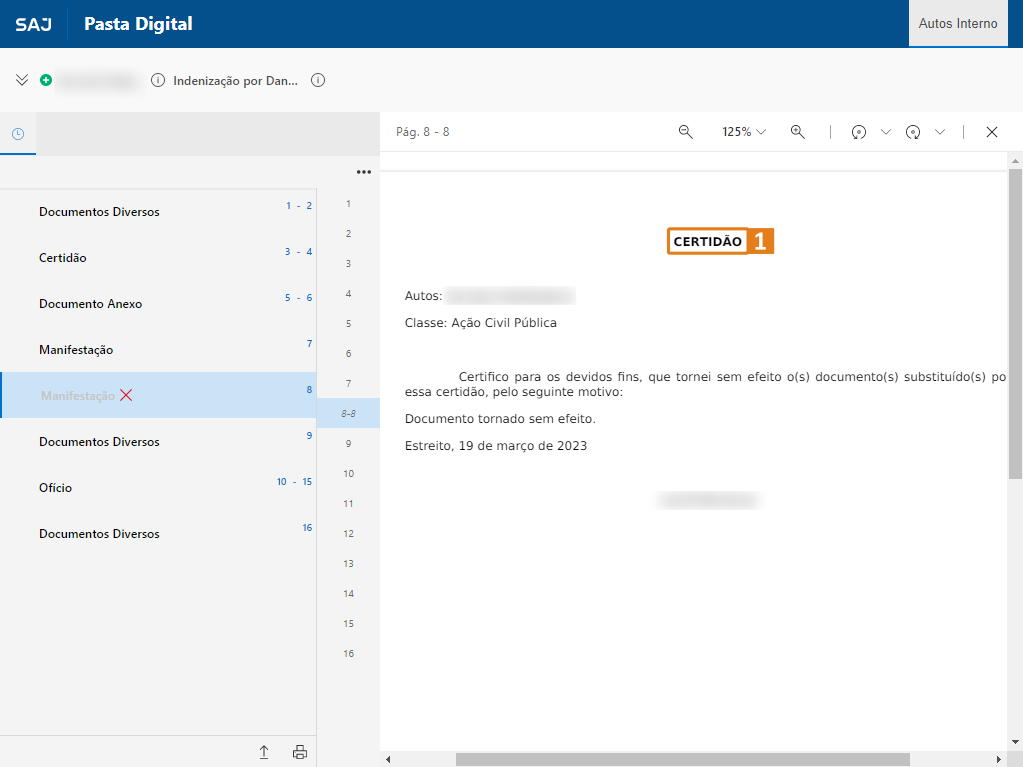Go to page 5 in page strip
Screen dimensions: 1023x767
point(348,323)
